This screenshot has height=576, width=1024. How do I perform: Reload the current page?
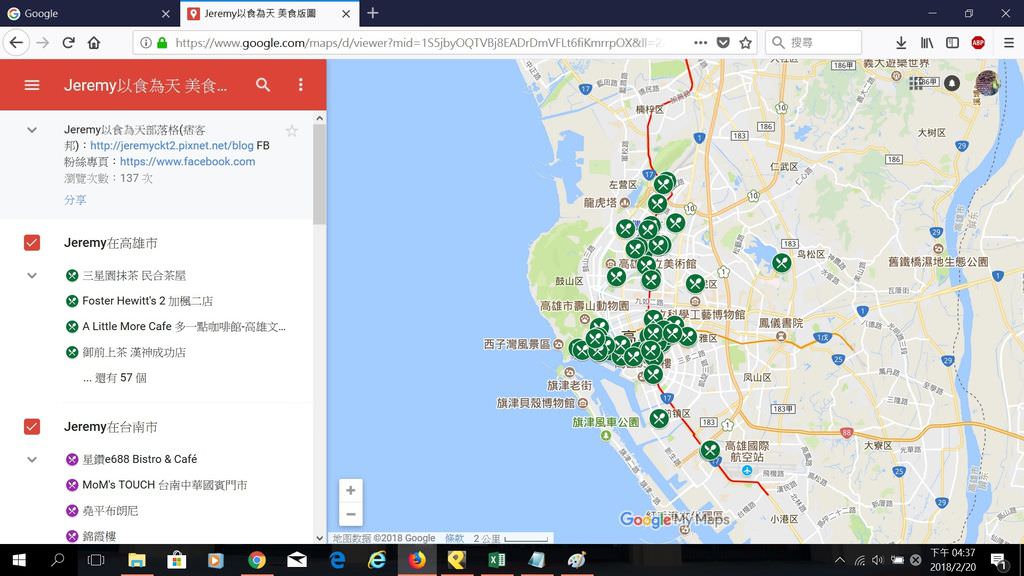coord(69,42)
